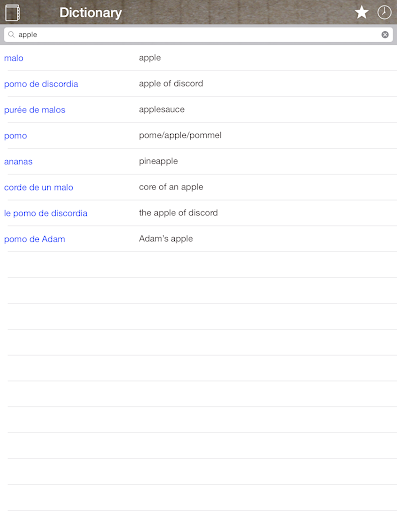Tap the magnifying glass search icon
Screen dimensions: 397x512
pos(11,35)
